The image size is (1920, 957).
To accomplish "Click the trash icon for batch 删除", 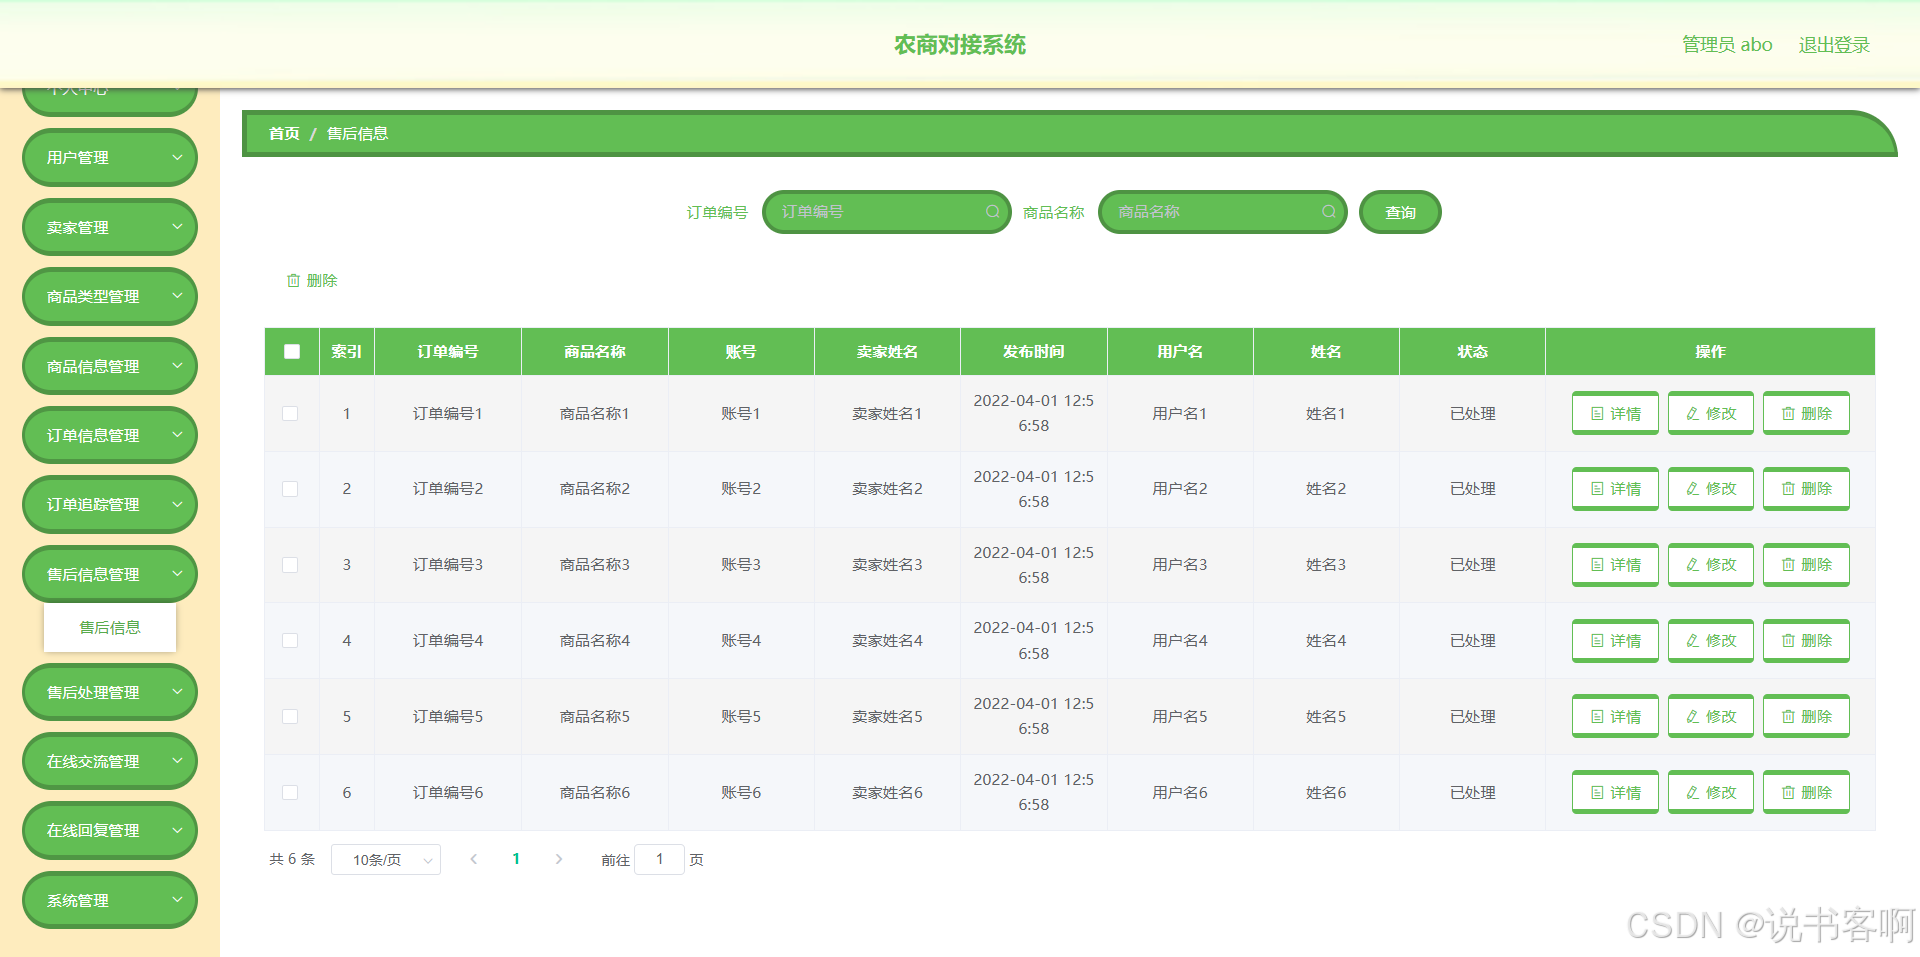I will click(x=294, y=281).
